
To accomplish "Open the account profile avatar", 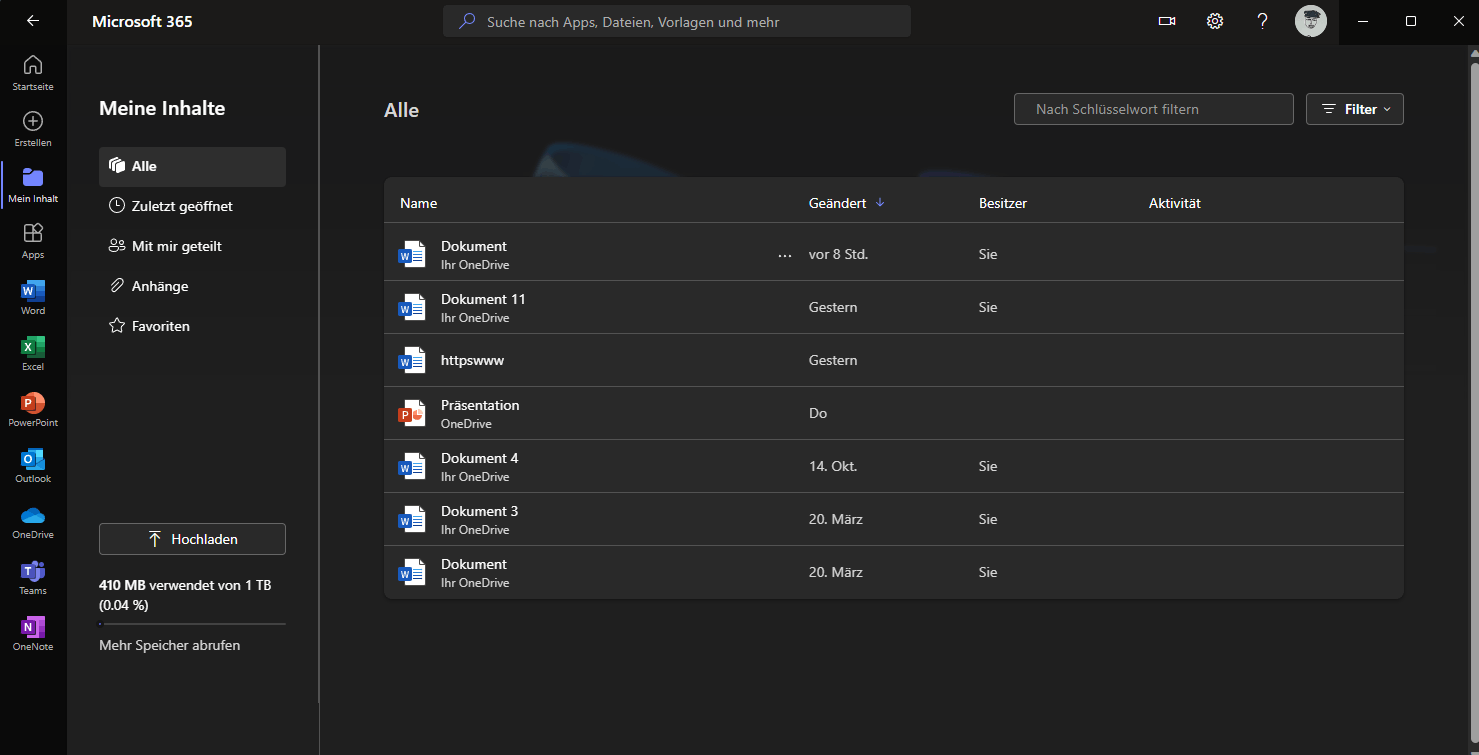I will (x=1311, y=21).
